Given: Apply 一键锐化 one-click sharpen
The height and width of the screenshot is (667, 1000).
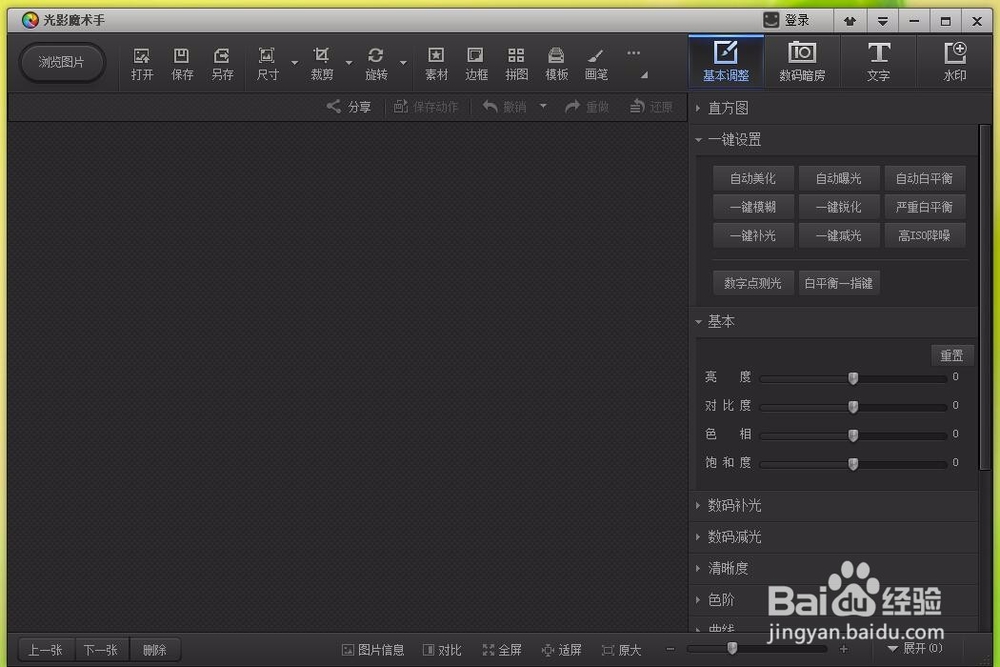Looking at the screenshot, I should [839, 207].
